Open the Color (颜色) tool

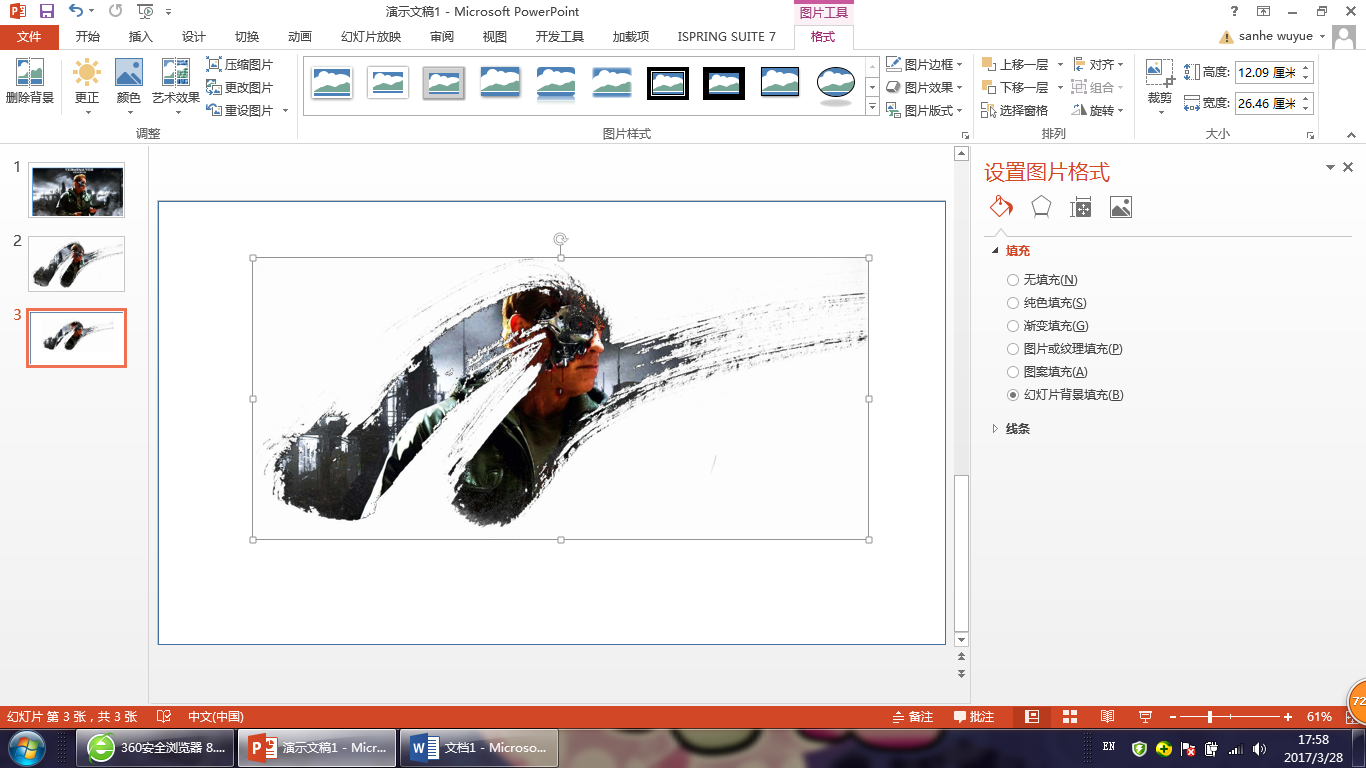pyautogui.click(x=128, y=84)
